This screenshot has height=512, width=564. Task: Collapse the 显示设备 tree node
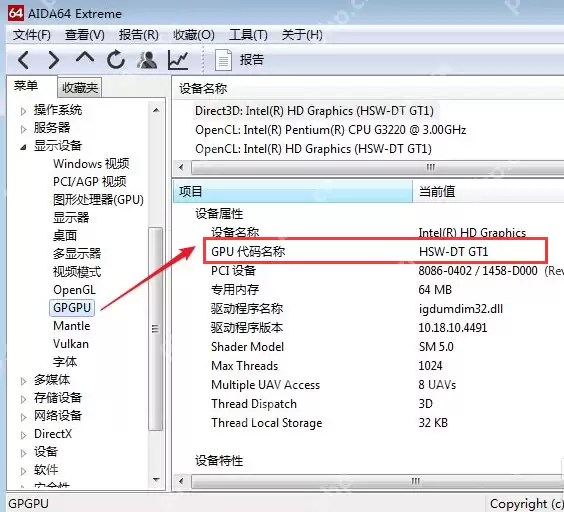[23, 147]
